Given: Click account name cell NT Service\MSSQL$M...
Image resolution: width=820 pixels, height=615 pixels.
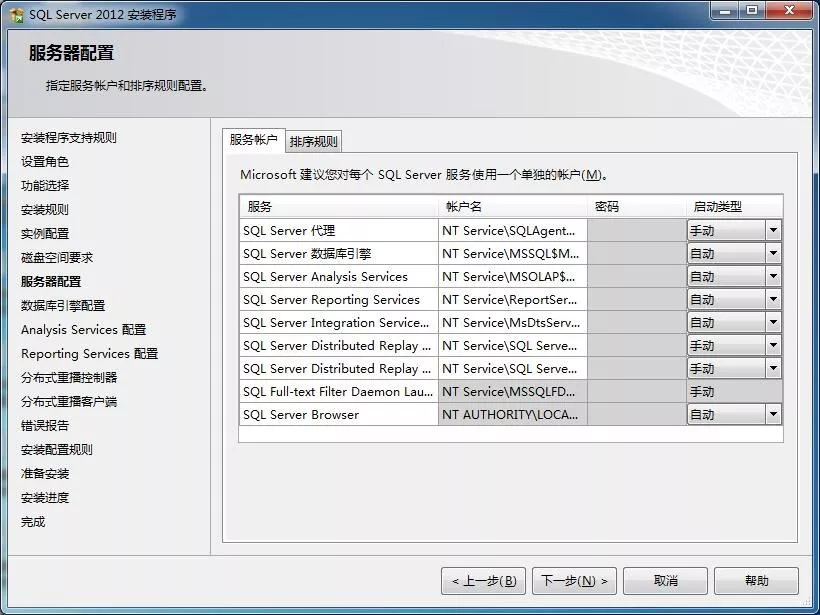Looking at the screenshot, I should pyautogui.click(x=512, y=254).
